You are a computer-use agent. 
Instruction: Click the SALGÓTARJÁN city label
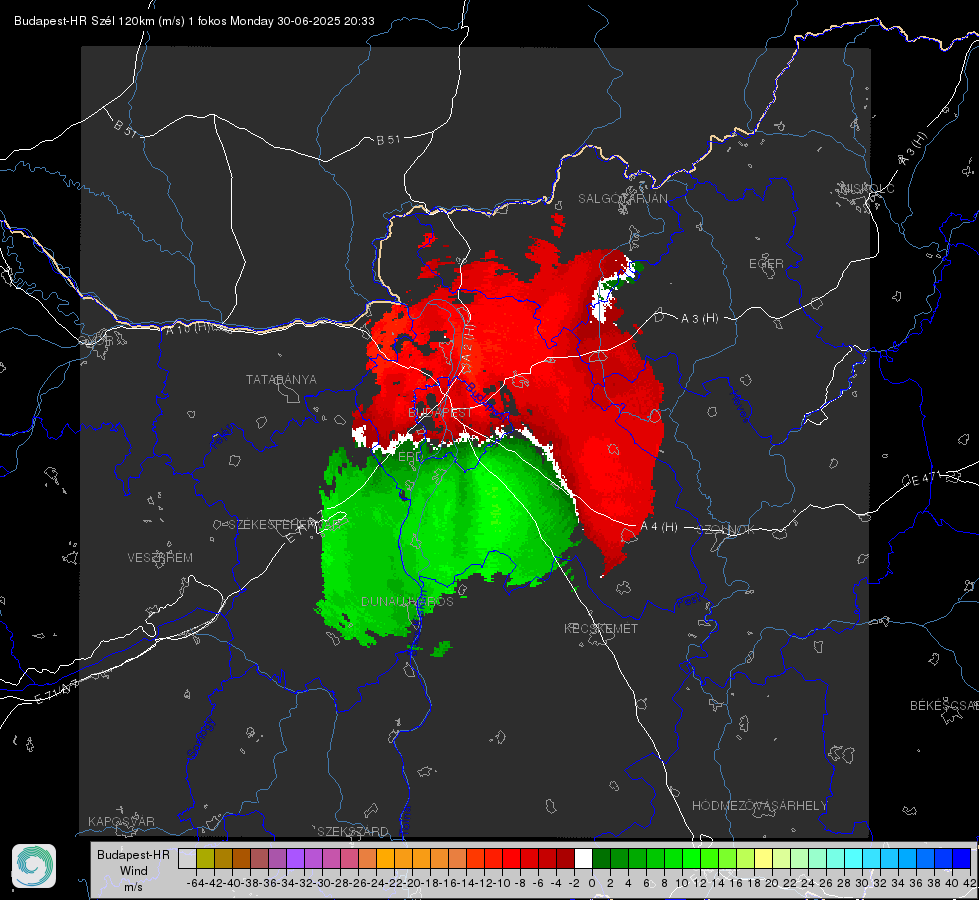click(x=622, y=199)
